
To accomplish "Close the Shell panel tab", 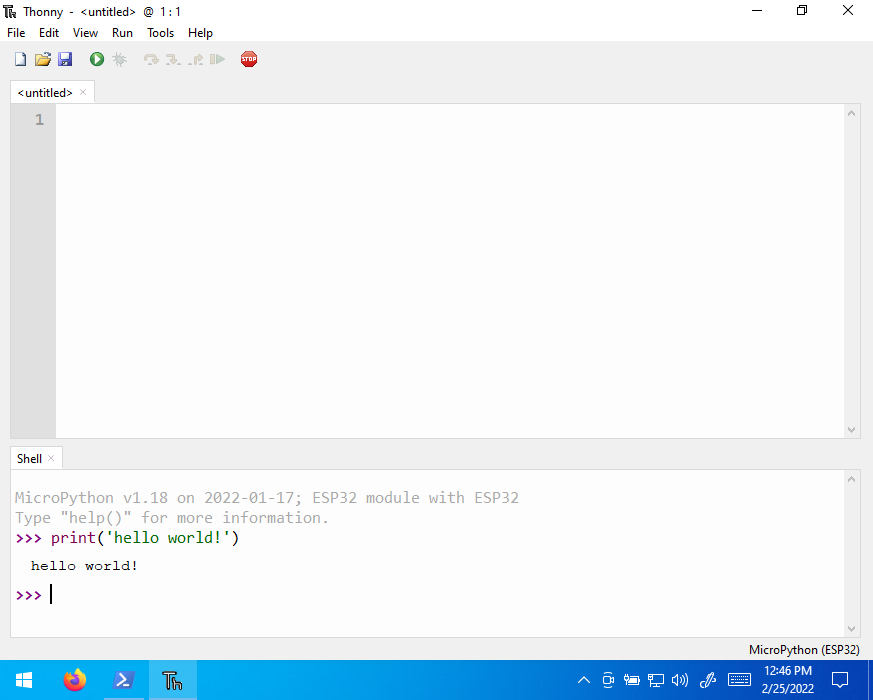I will (51, 458).
